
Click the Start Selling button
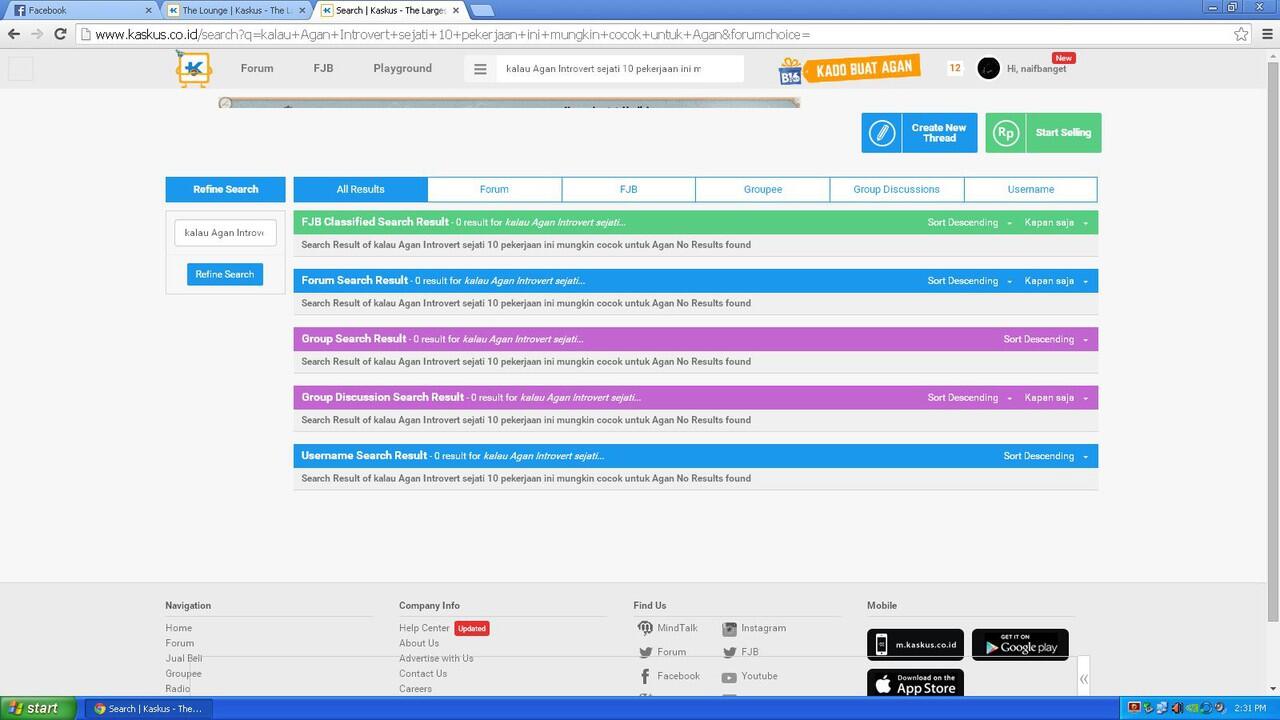pos(1043,133)
